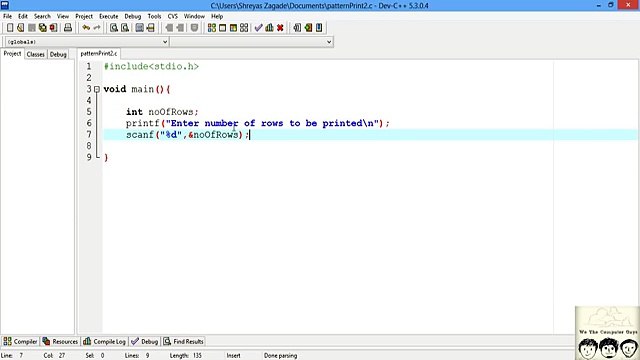Switch to the Classes sidebar tab

(36, 54)
